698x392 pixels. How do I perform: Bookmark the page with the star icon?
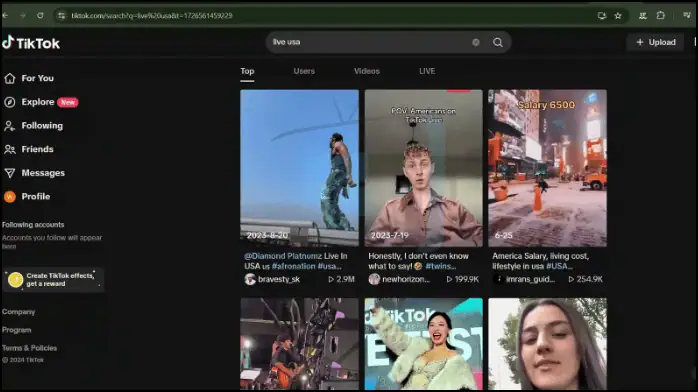tap(618, 16)
